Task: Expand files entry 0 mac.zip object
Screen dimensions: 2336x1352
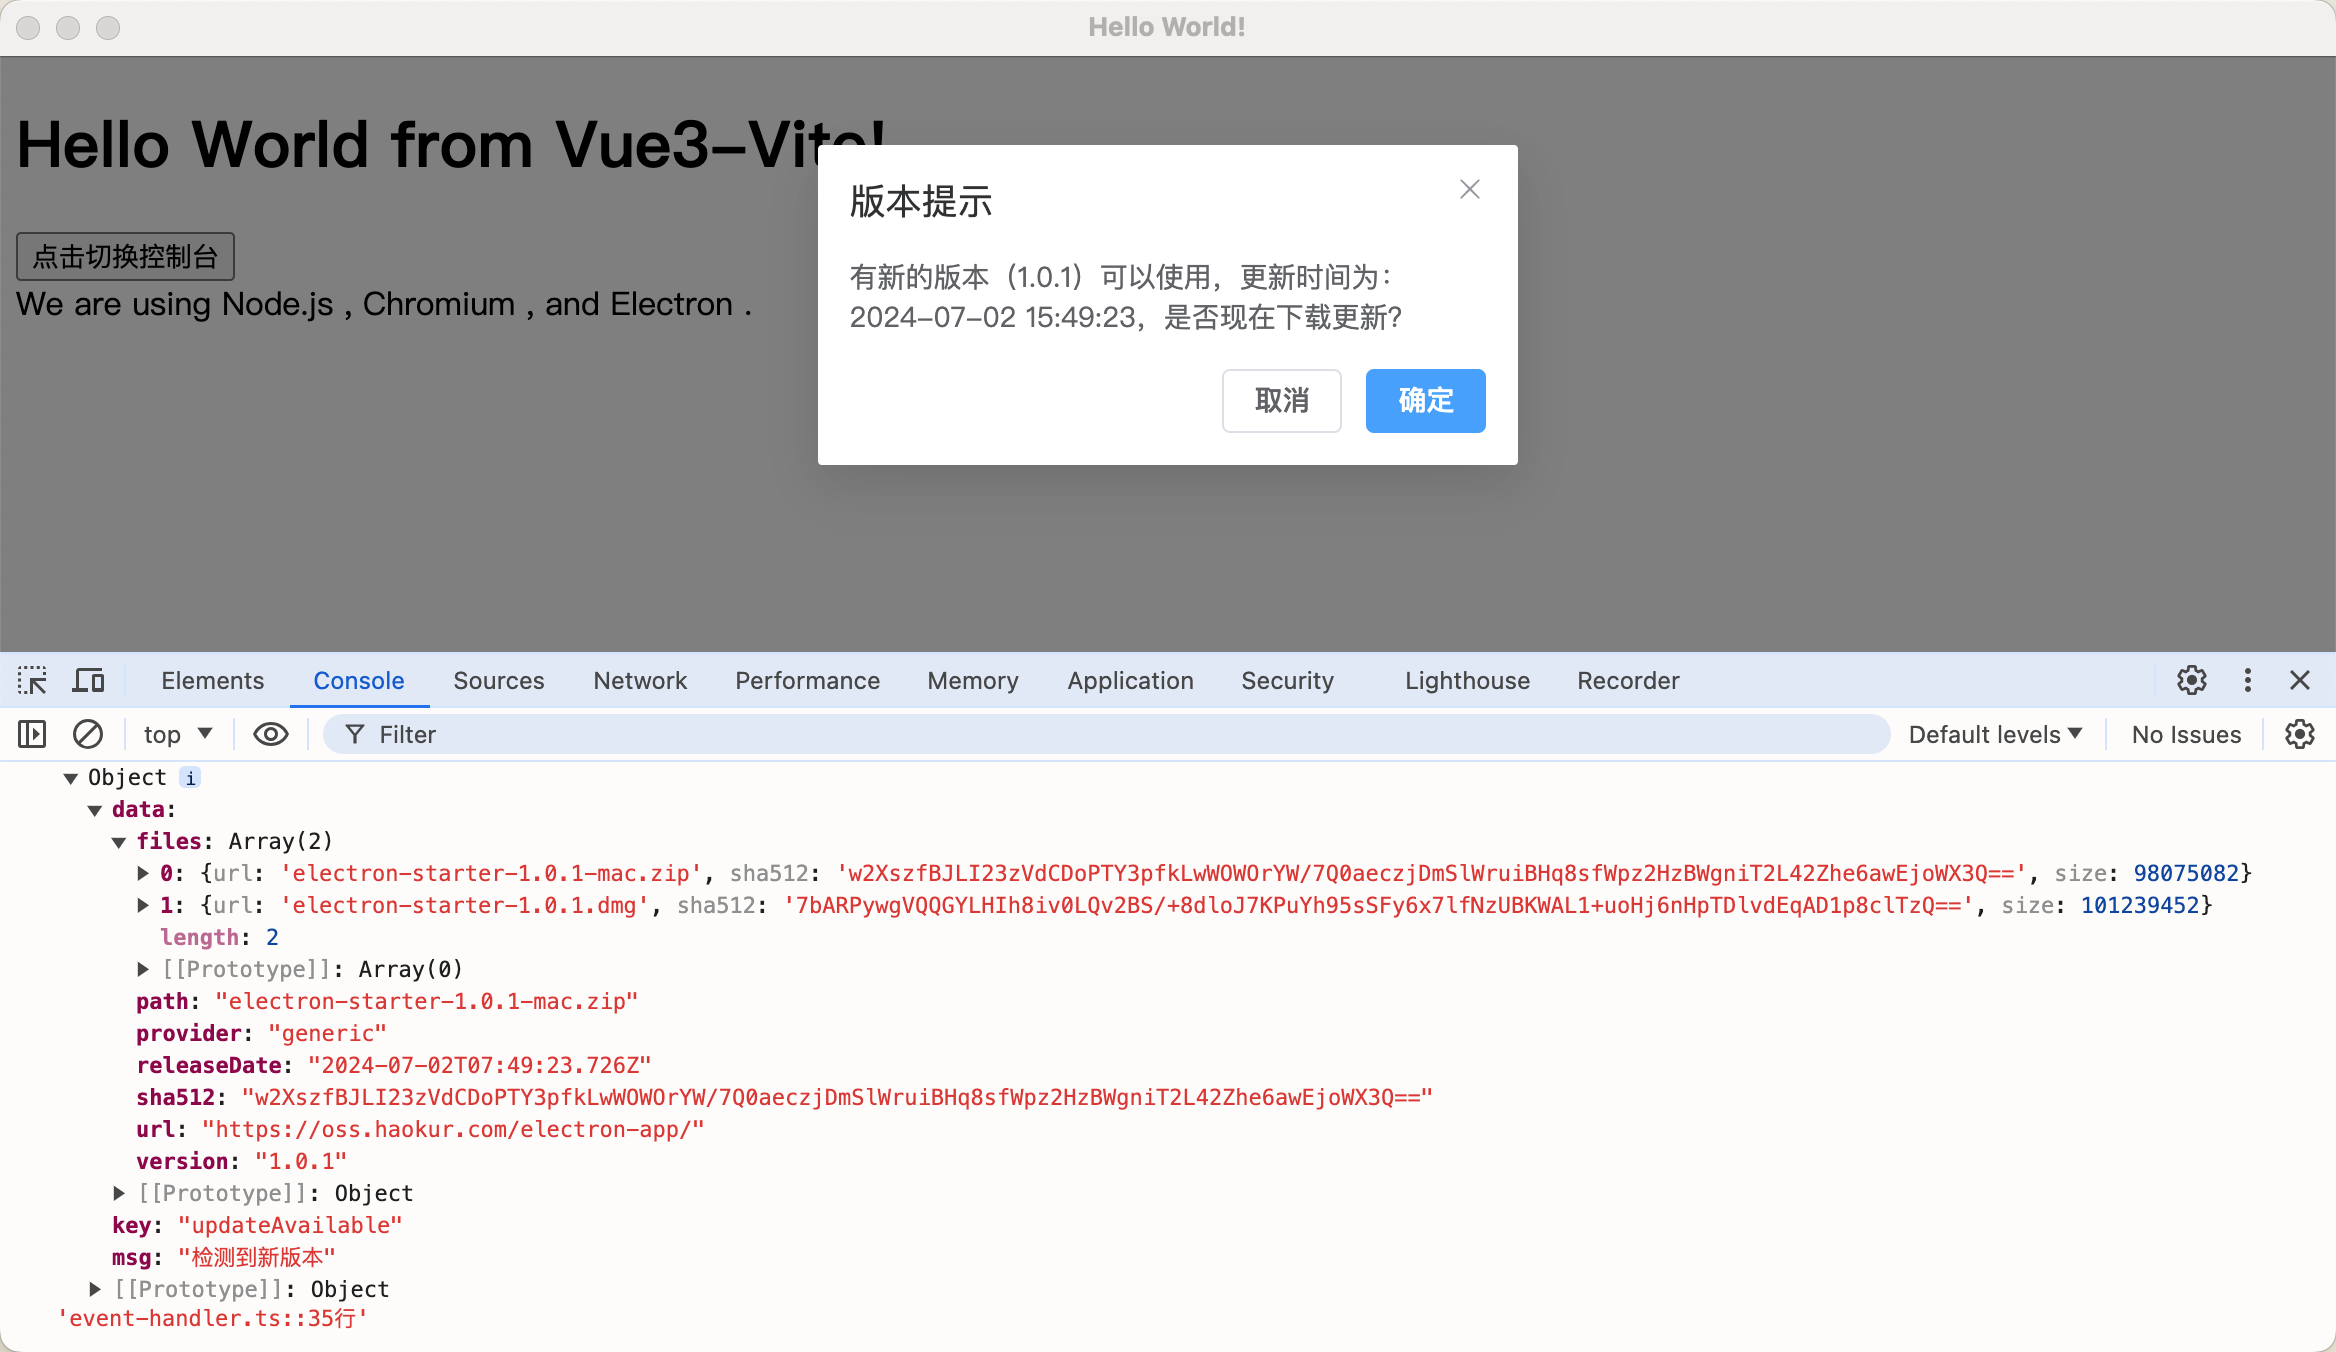Action: [143, 873]
